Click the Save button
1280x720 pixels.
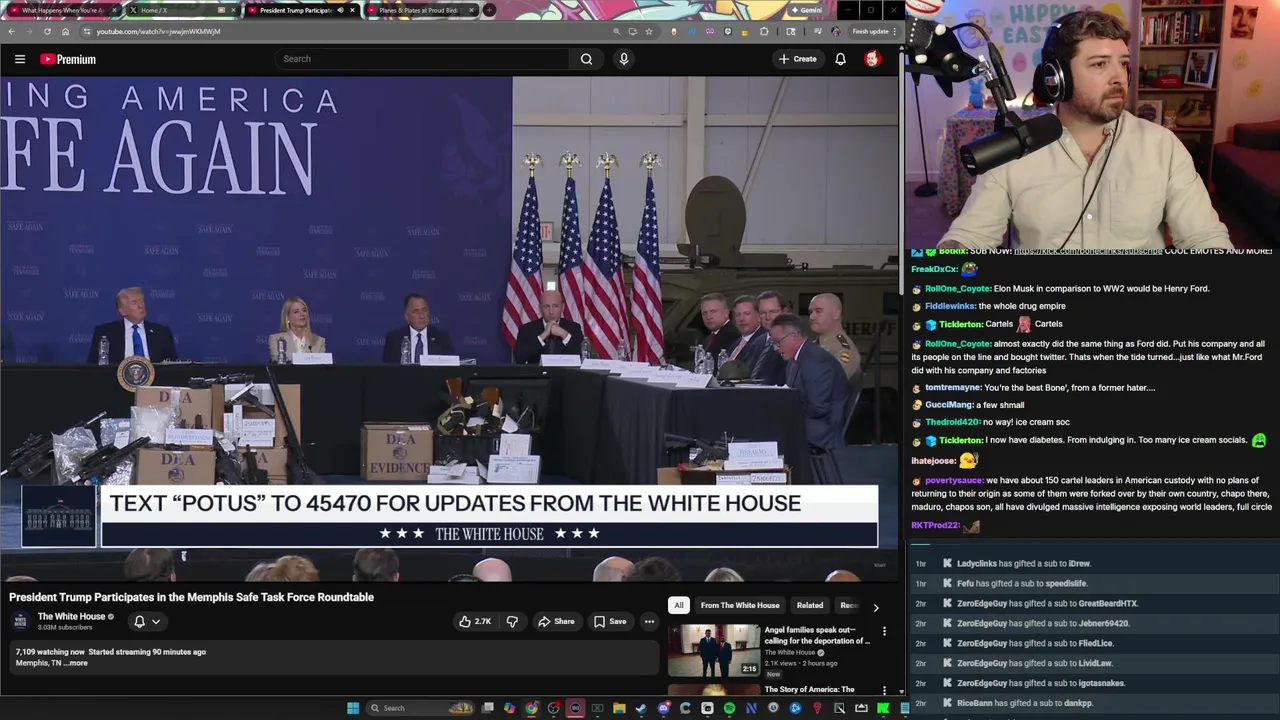click(x=610, y=621)
